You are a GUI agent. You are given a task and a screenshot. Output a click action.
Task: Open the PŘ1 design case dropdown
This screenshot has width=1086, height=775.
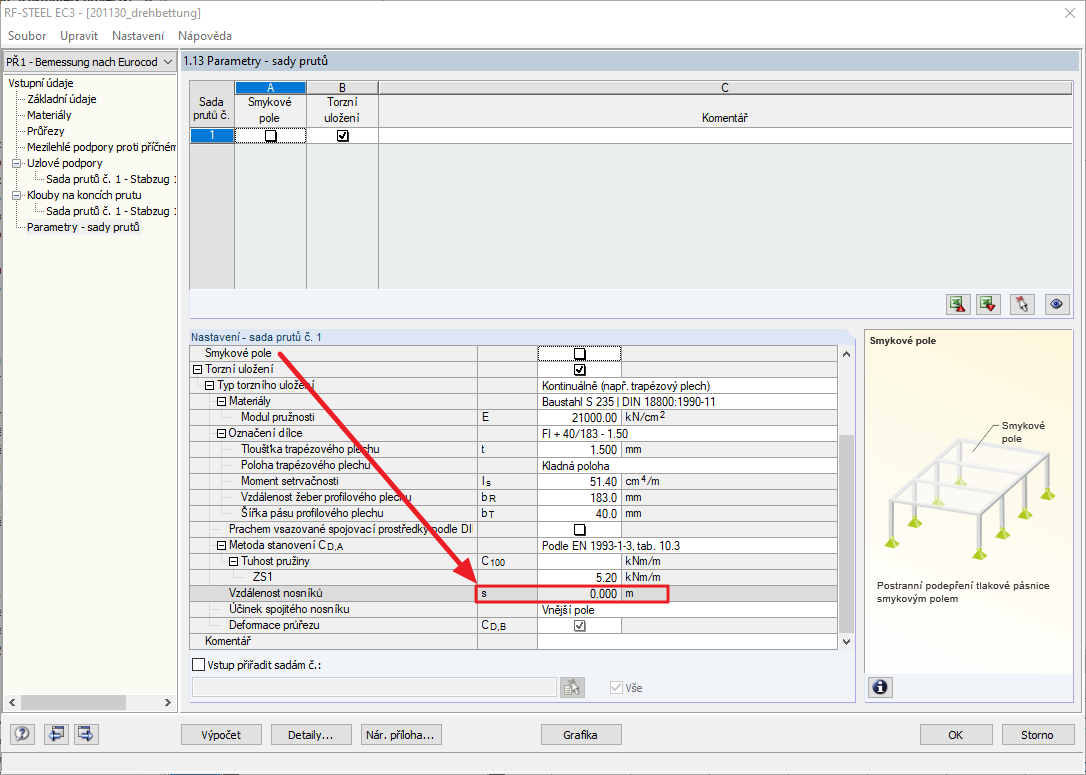167,62
